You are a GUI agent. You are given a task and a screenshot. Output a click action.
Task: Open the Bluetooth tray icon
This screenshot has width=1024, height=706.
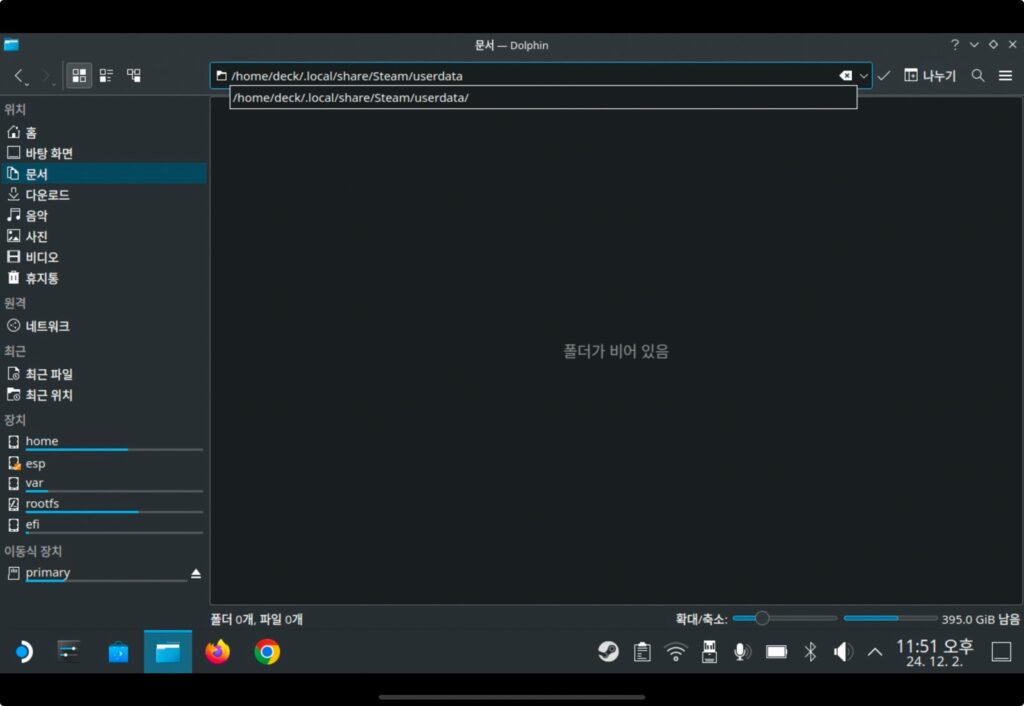coord(810,652)
